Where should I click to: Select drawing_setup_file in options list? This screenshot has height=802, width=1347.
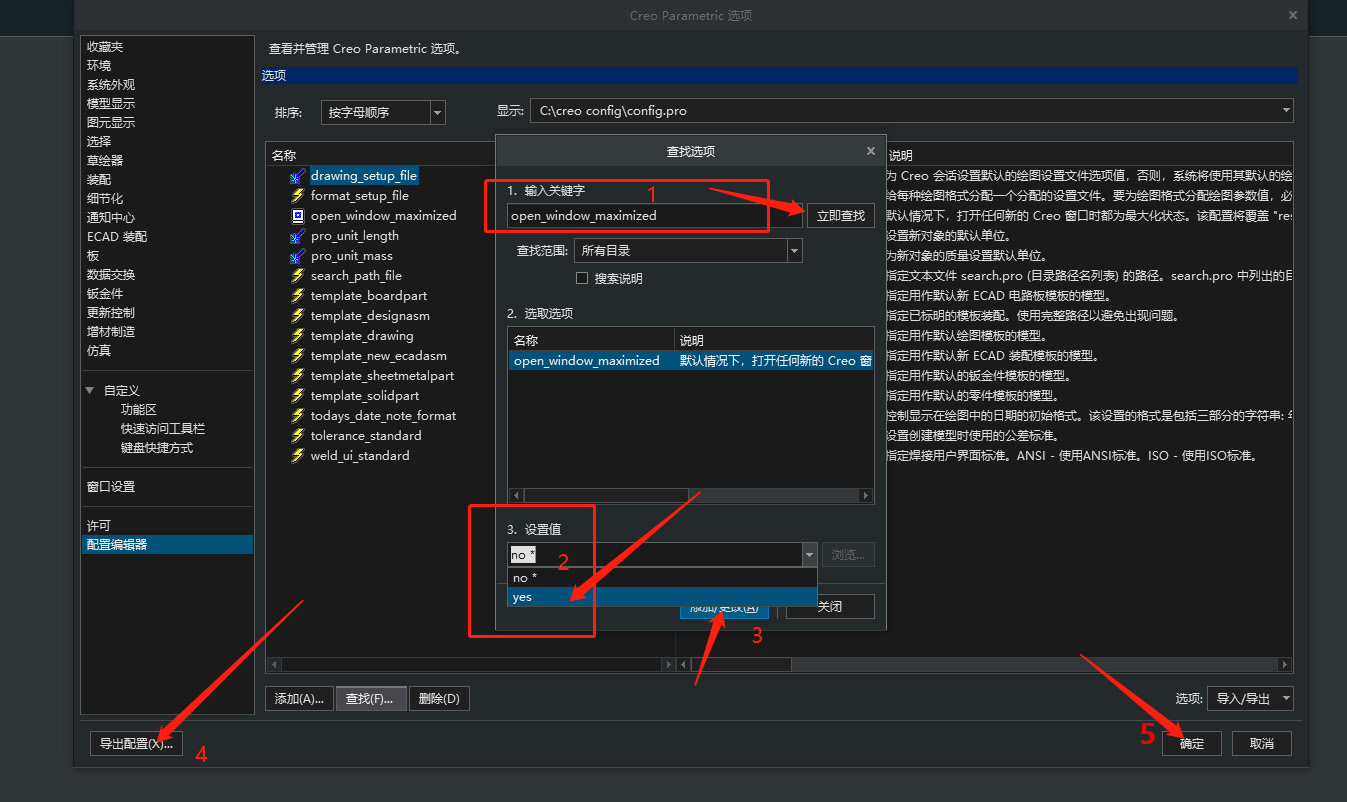pos(364,176)
